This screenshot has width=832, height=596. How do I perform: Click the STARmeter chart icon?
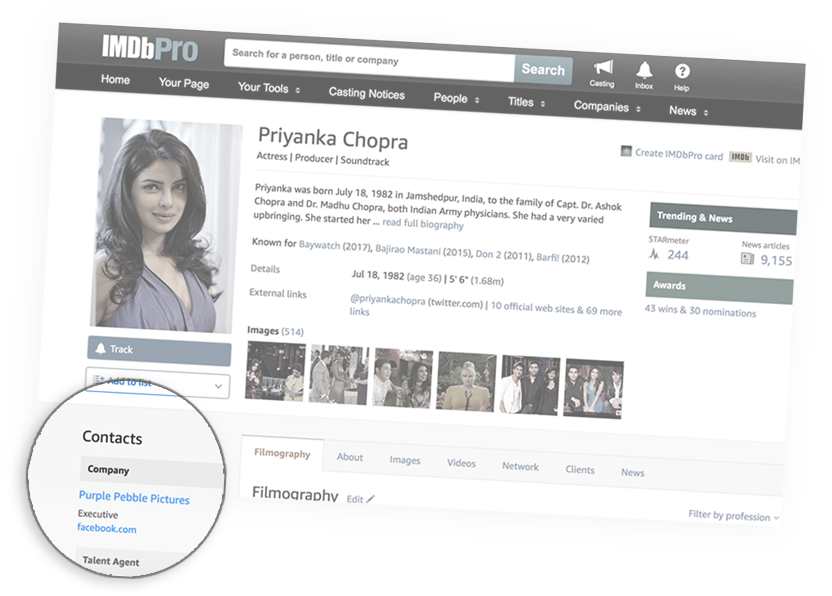pos(654,254)
